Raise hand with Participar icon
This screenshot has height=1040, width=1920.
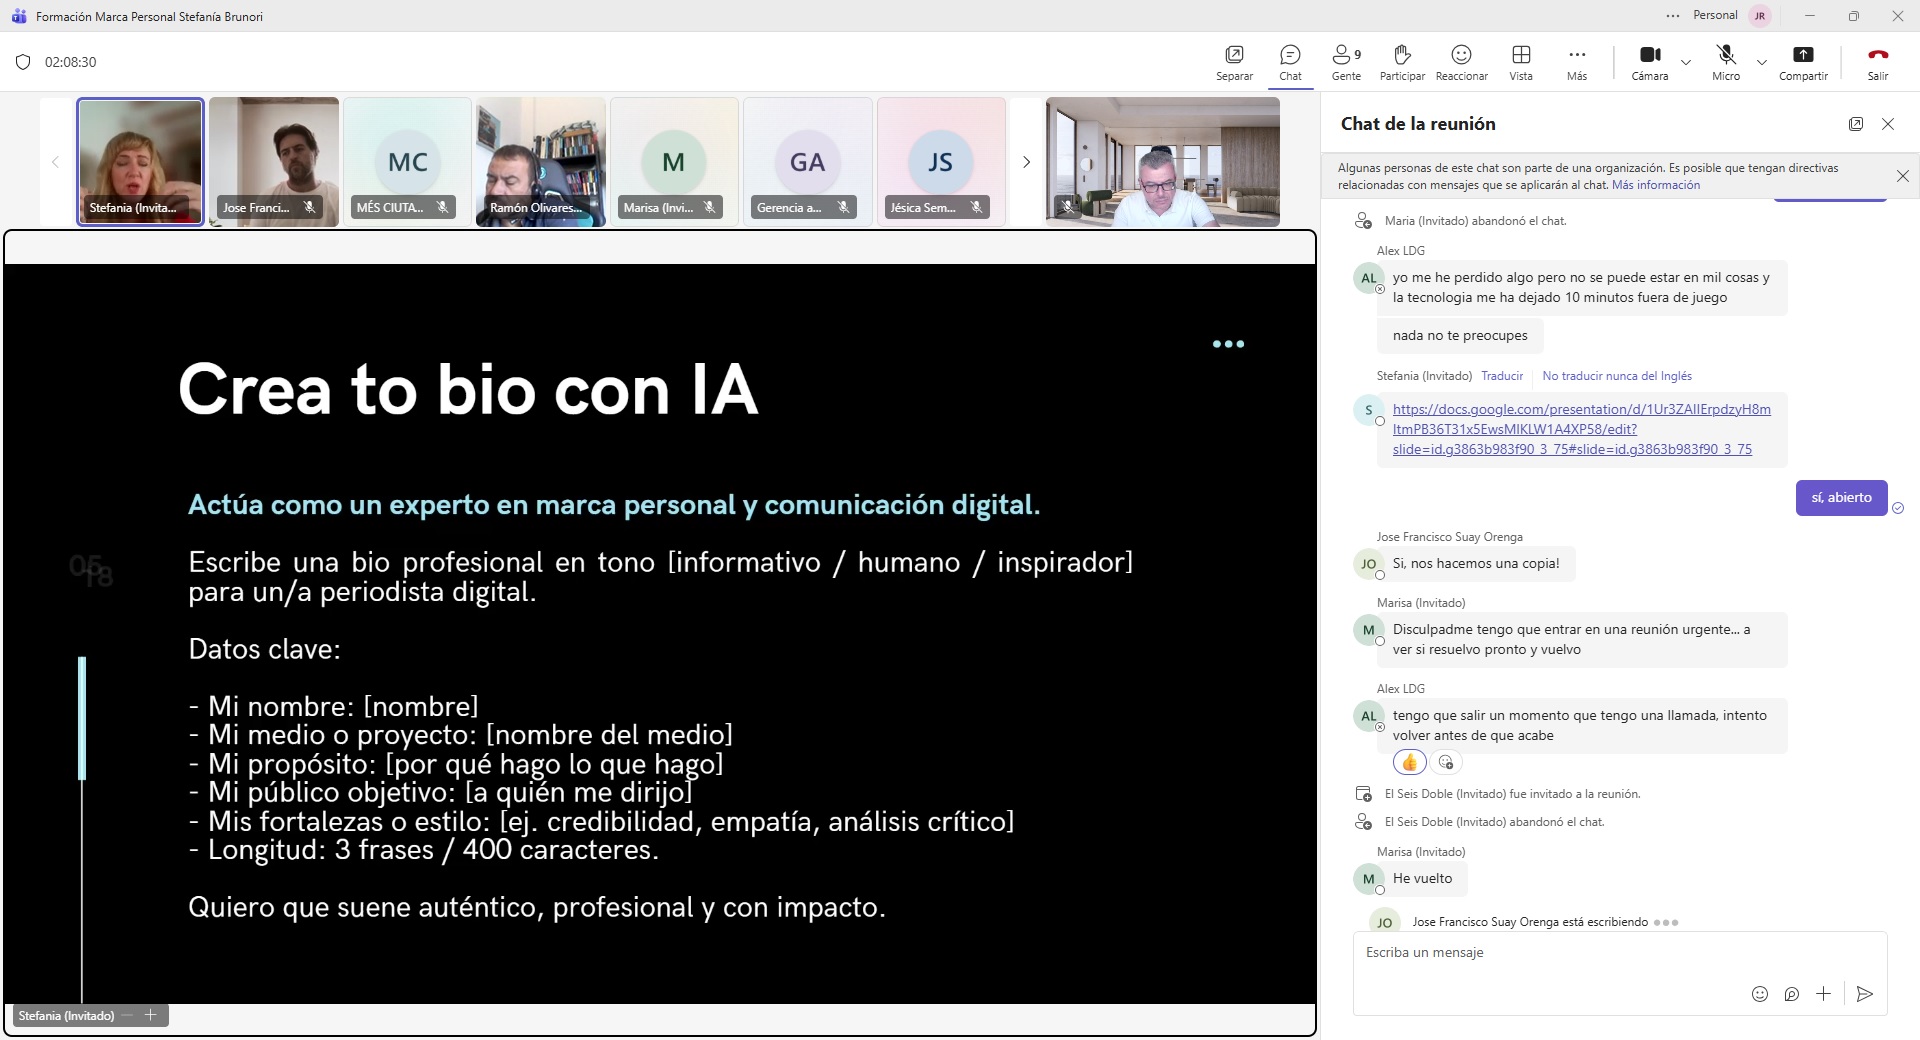click(x=1402, y=55)
